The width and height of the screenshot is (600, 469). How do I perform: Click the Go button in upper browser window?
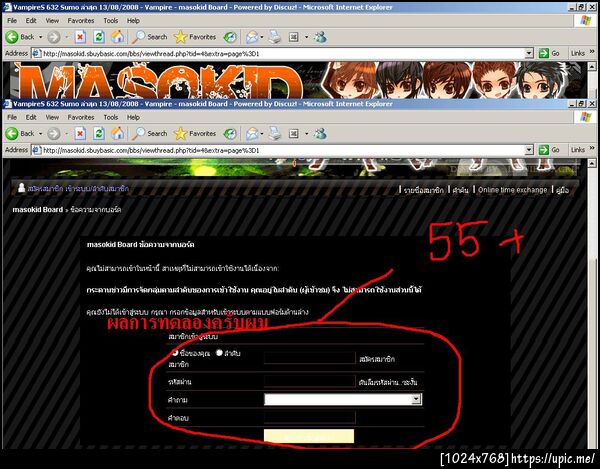pyautogui.click(x=549, y=54)
